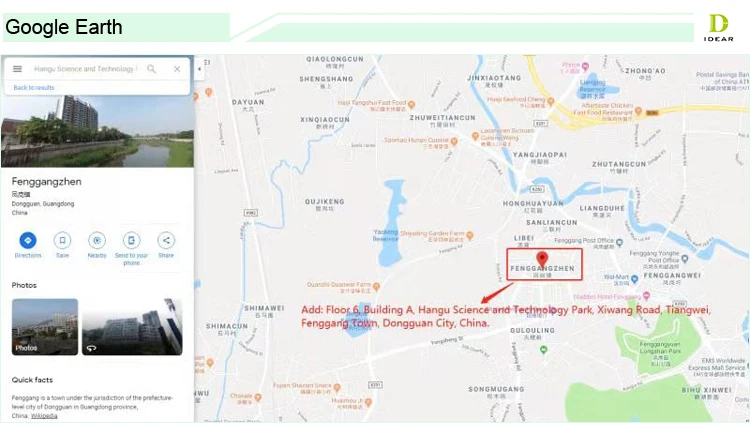750x423 pixels.
Task: Click the Hangu Science and Technology search field
Action: 85,69
